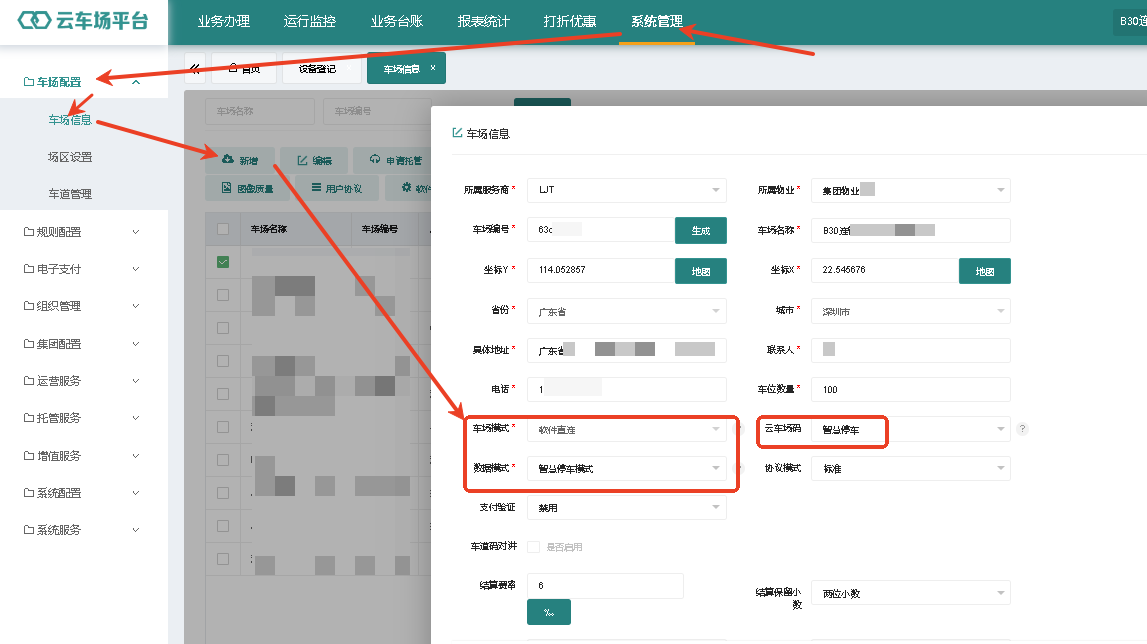
Task: Open the 云车场码 dropdown
Action: pos(911,430)
